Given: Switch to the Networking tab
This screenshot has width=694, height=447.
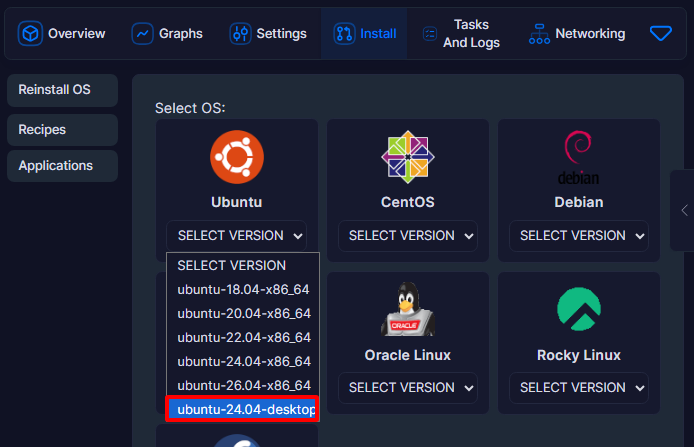Looking at the screenshot, I should coord(577,34).
